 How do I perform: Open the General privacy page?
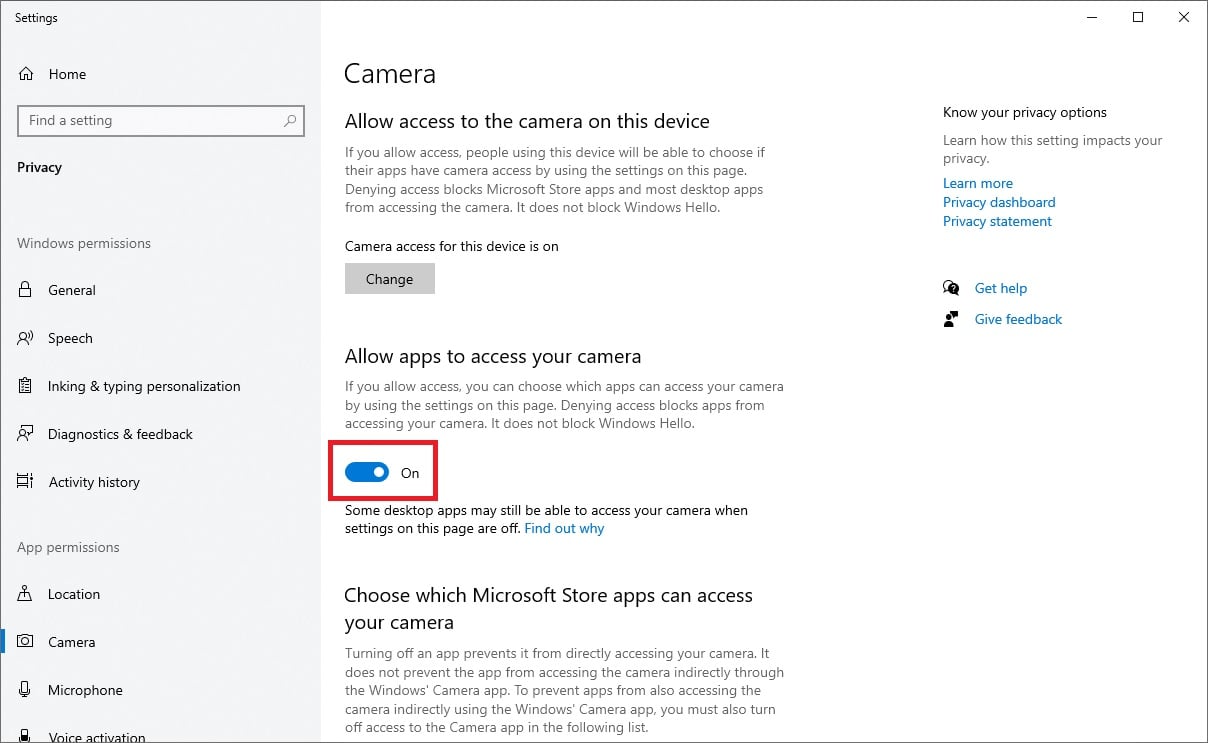pyautogui.click(x=72, y=290)
